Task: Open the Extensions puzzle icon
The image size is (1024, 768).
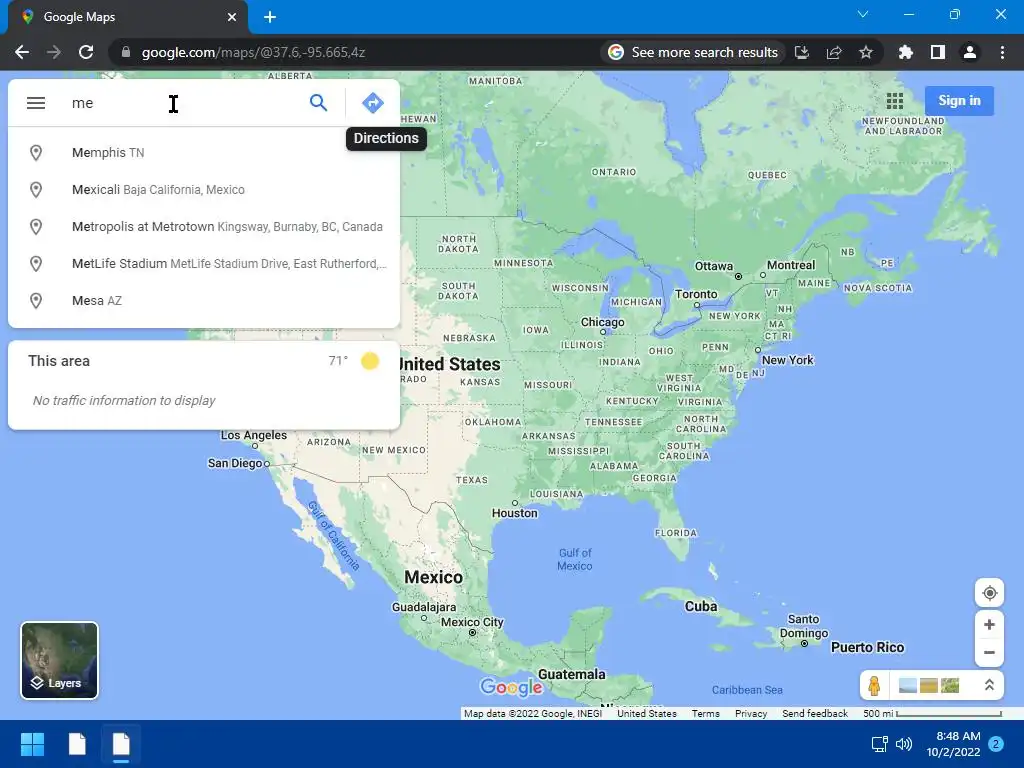Action: tap(905, 52)
